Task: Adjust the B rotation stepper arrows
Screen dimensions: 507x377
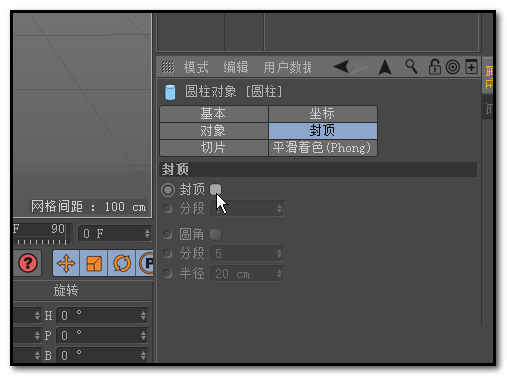Action: tap(143, 355)
